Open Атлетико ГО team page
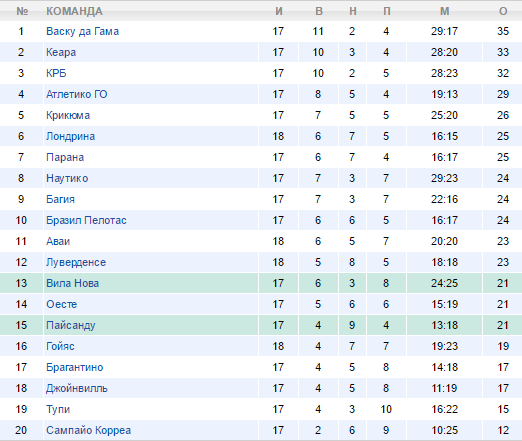Viewport: 522px width, 441px height. [77, 94]
